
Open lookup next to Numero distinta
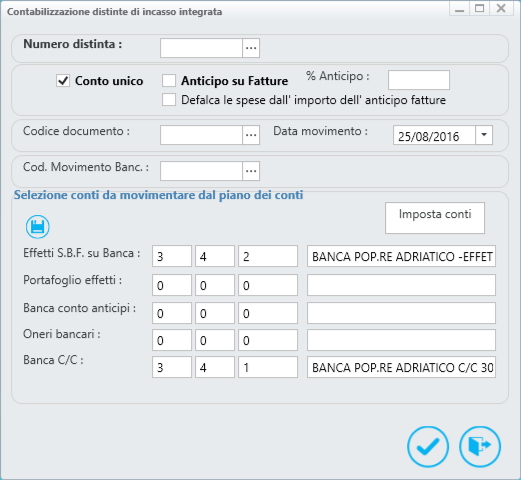pos(251,48)
